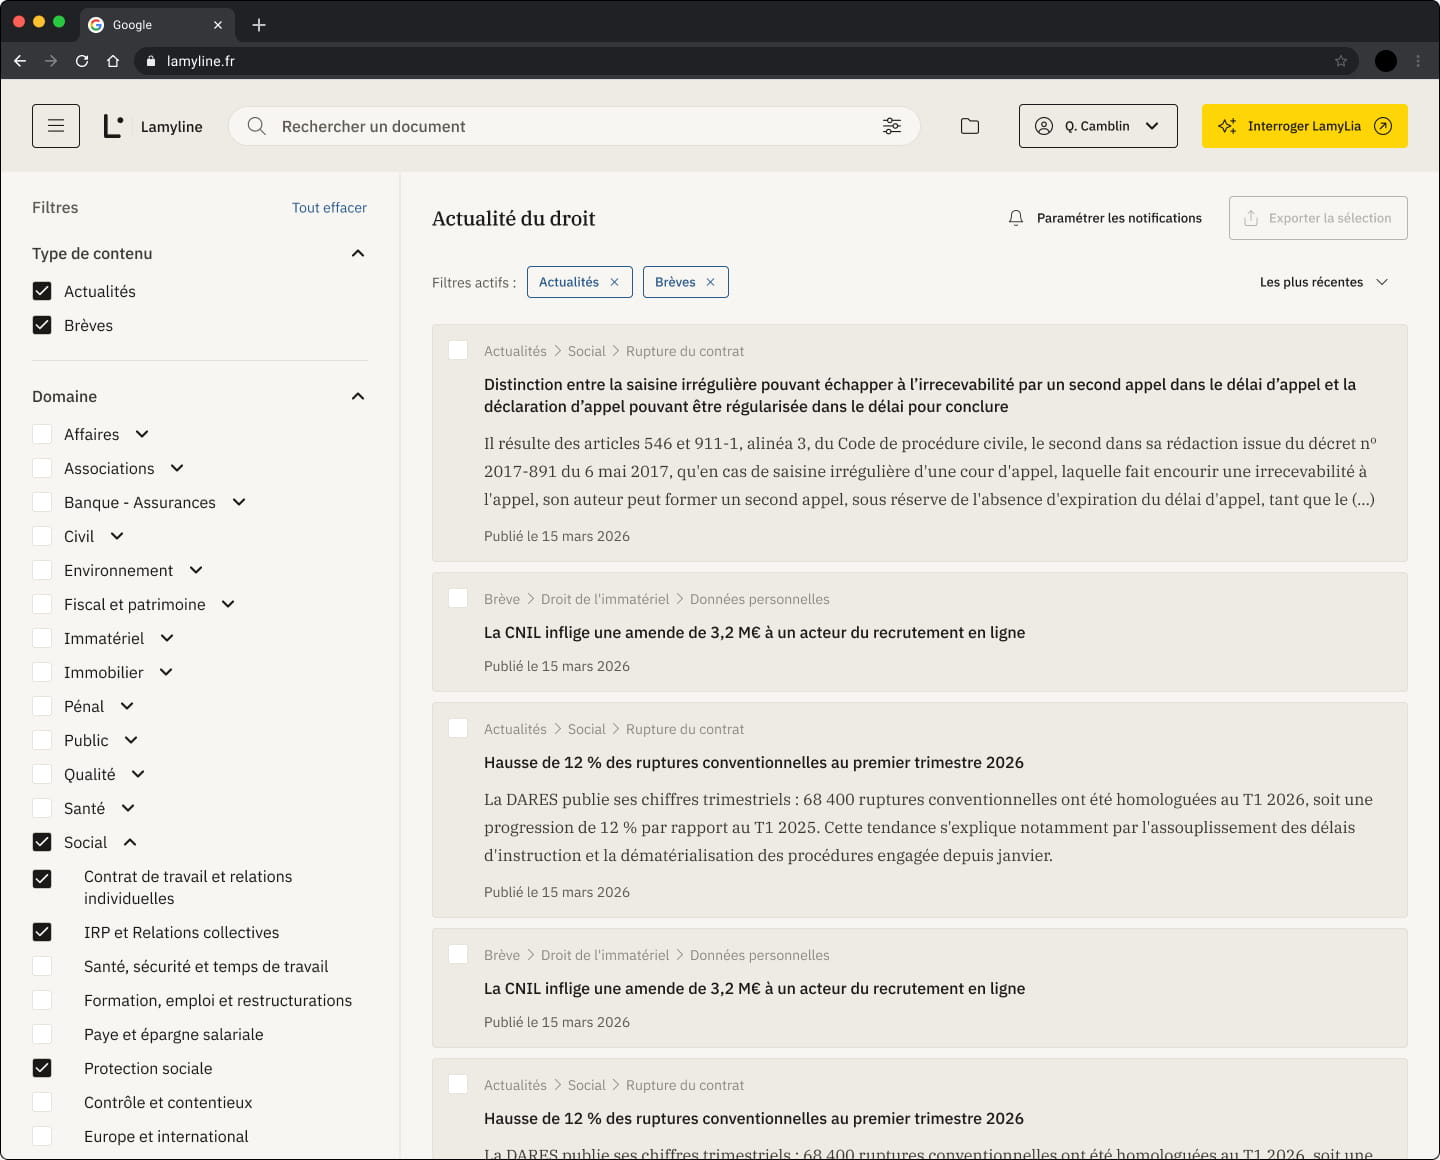Click Tout effacer to clear filters
The width and height of the screenshot is (1440, 1160).
click(x=329, y=208)
